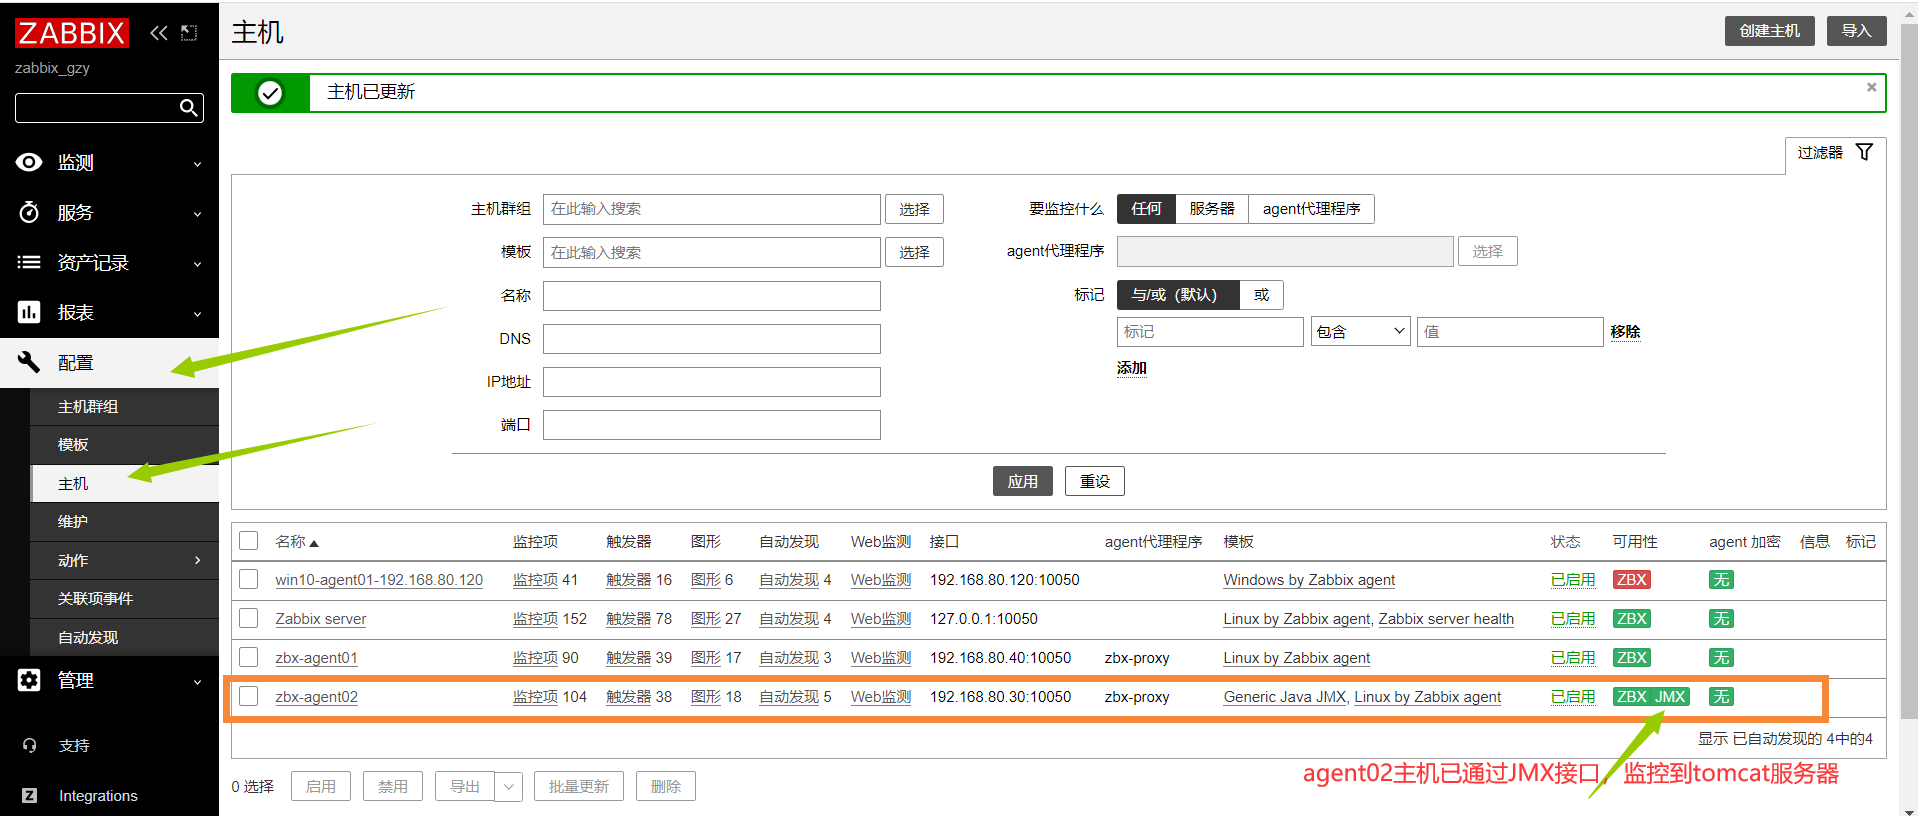Click the clock icon for 服务

click(29, 212)
